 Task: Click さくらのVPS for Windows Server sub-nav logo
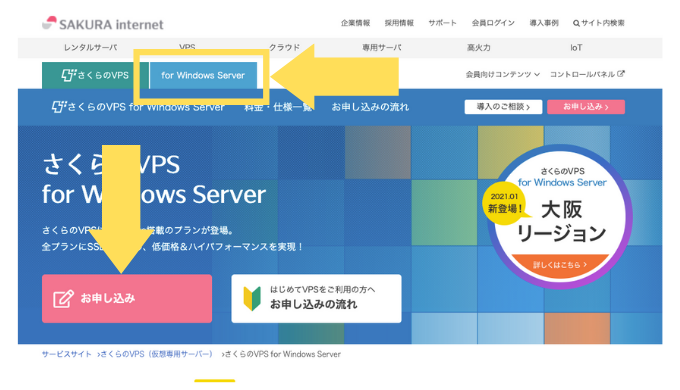(x=138, y=107)
